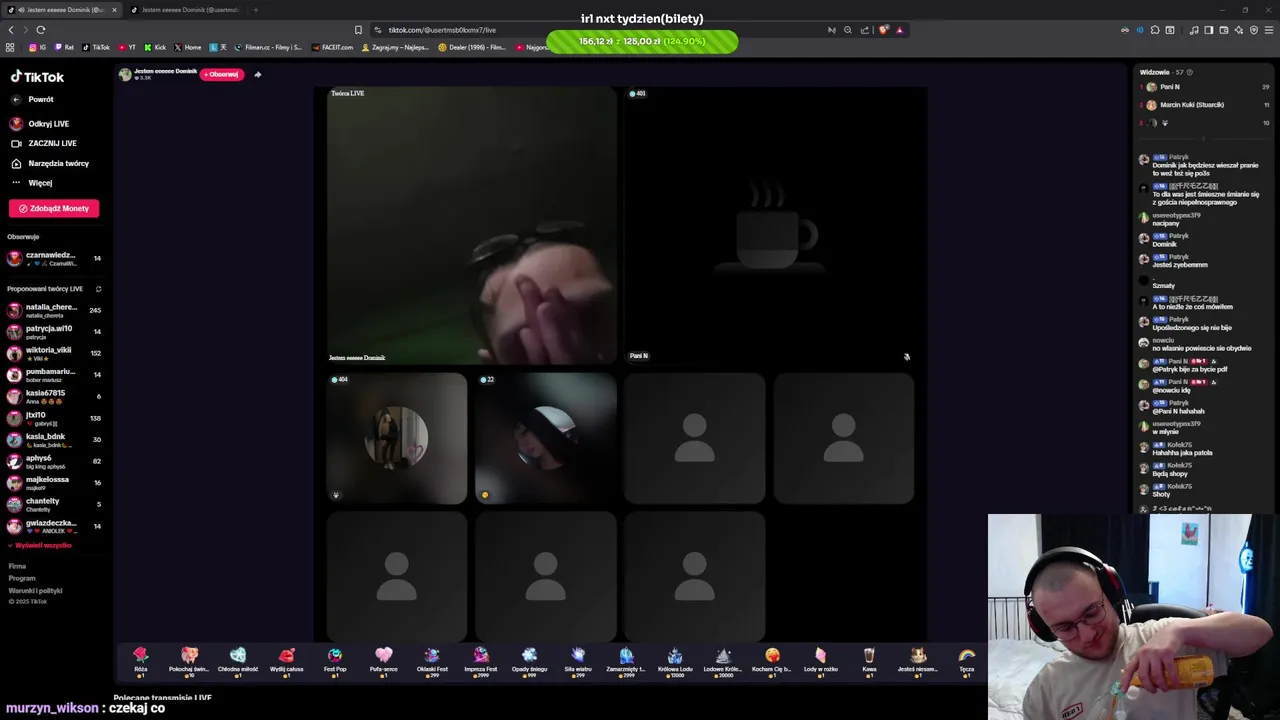This screenshot has height=720, width=1280.
Task: Click the TikTok logo
Action: (37, 77)
